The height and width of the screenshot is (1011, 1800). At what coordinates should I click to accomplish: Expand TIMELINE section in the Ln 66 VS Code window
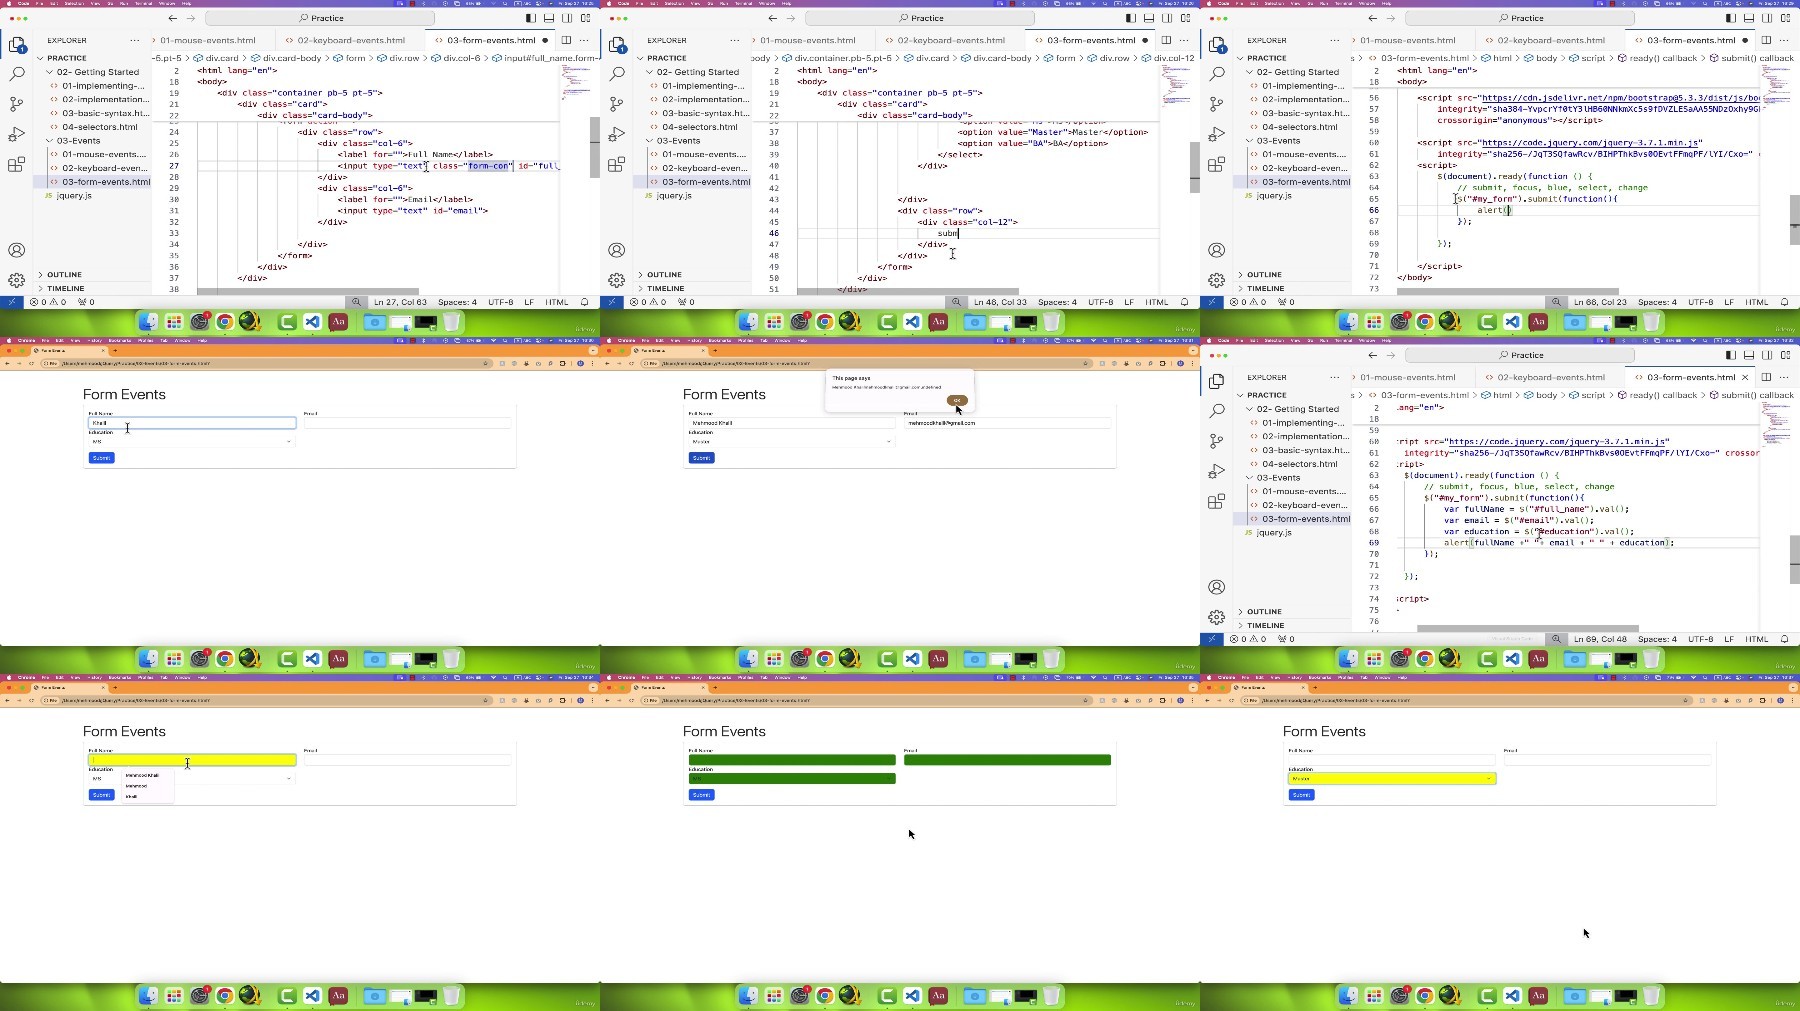coord(1260,288)
